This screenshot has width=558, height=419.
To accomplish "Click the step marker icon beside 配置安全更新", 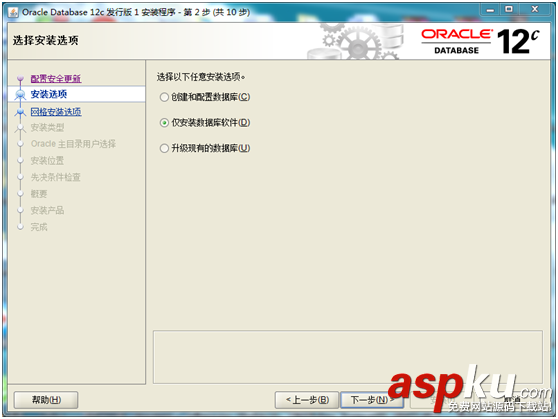I will (x=20, y=78).
